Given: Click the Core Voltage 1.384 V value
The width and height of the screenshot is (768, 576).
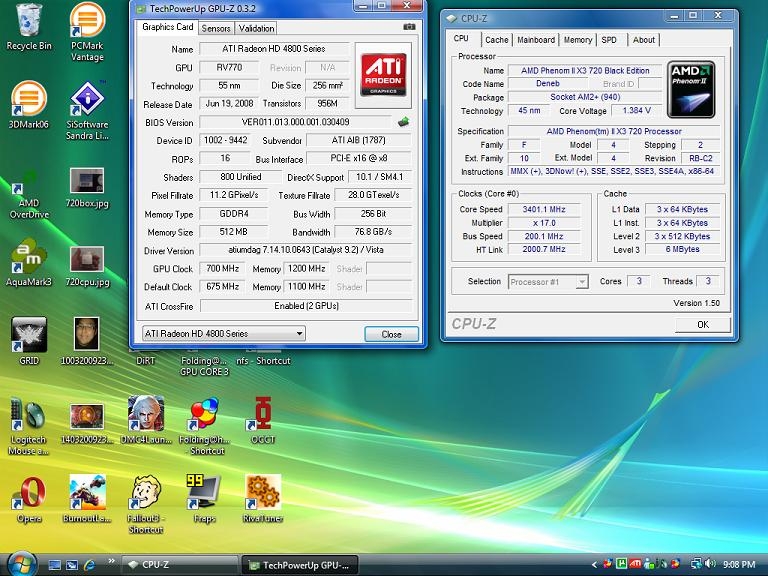Looking at the screenshot, I should tap(636, 111).
